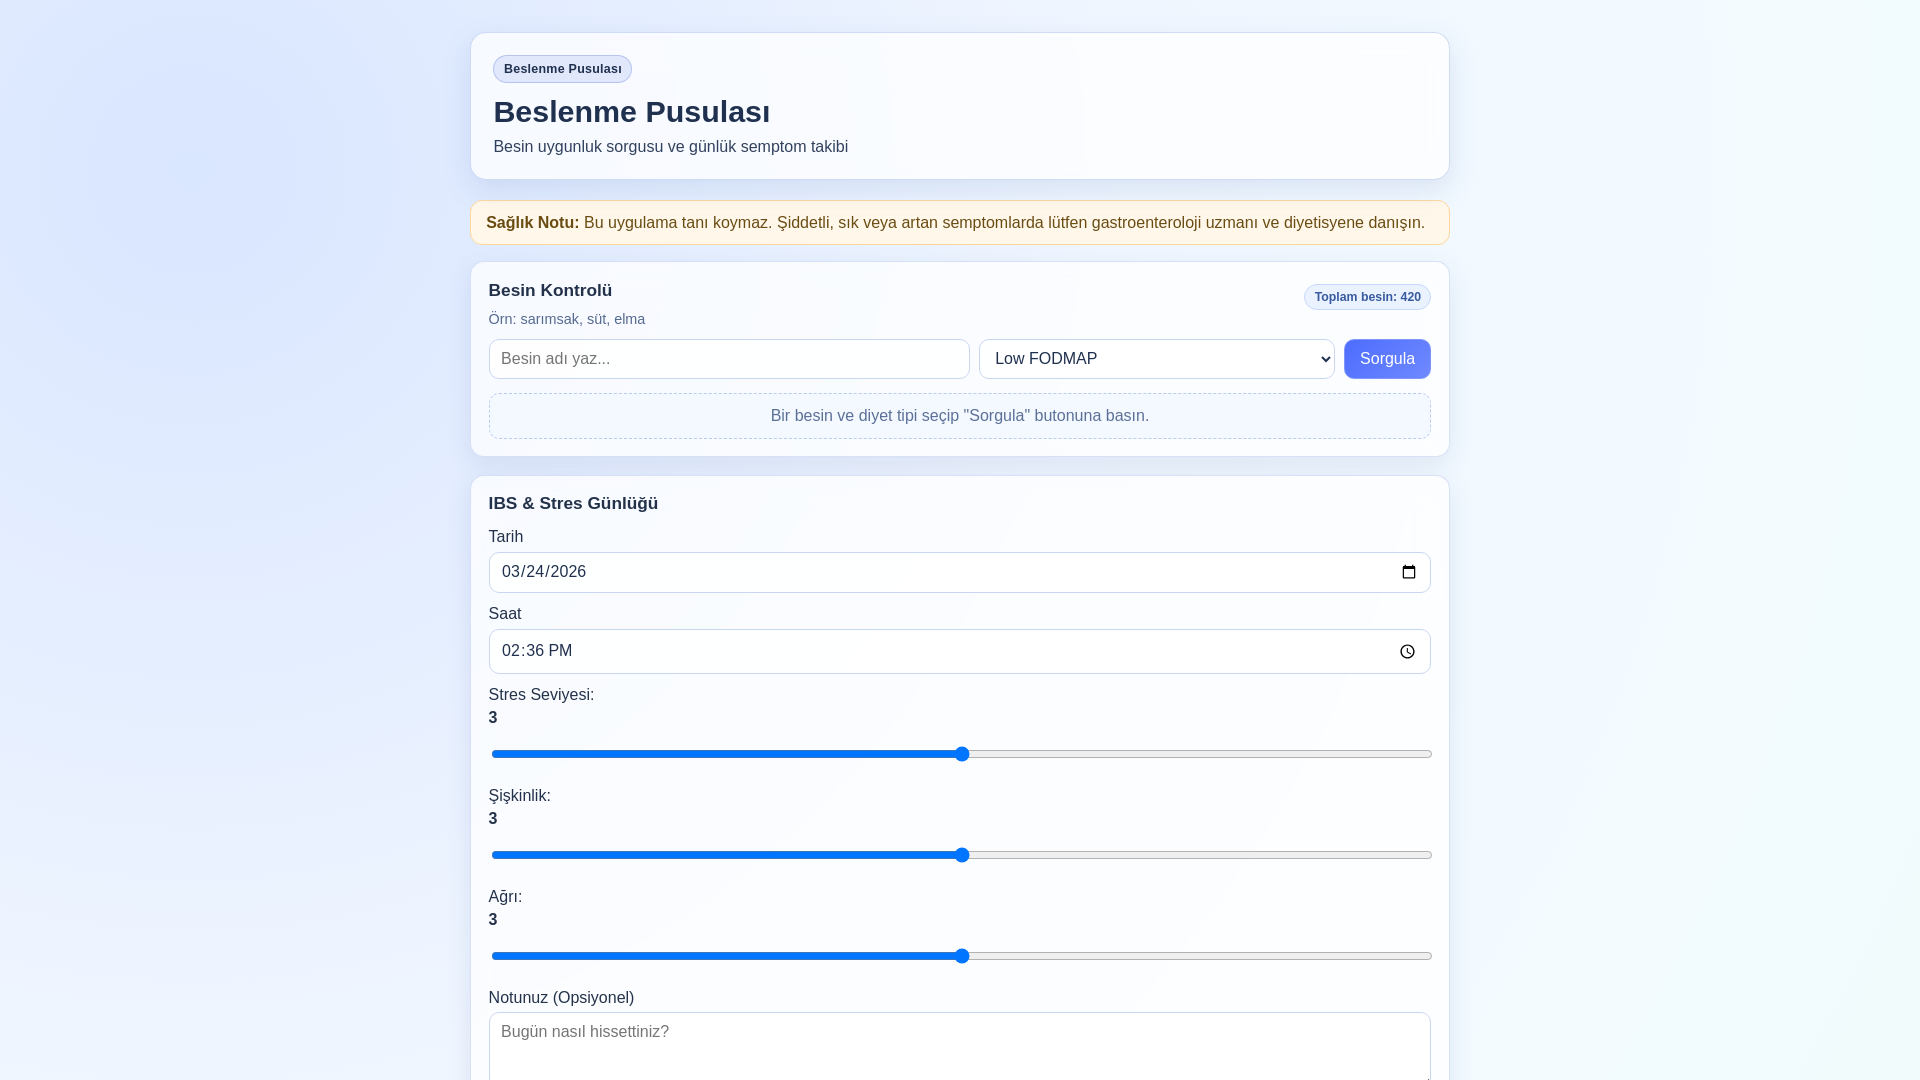Screen dimensions: 1920x1080
Task: Click the dashed query result placeholder box
Action: (x=959, y=416)
